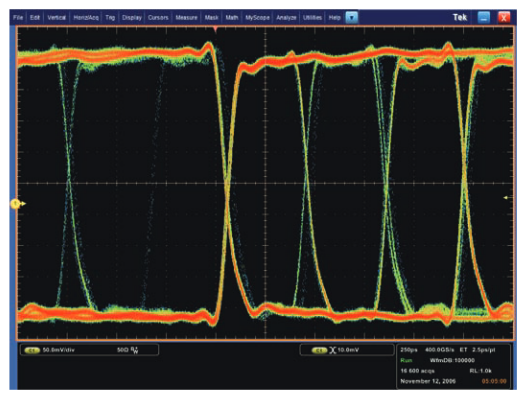Open the Math menu
This screenshot has height=396, width=522.
[x=232, y=17]
